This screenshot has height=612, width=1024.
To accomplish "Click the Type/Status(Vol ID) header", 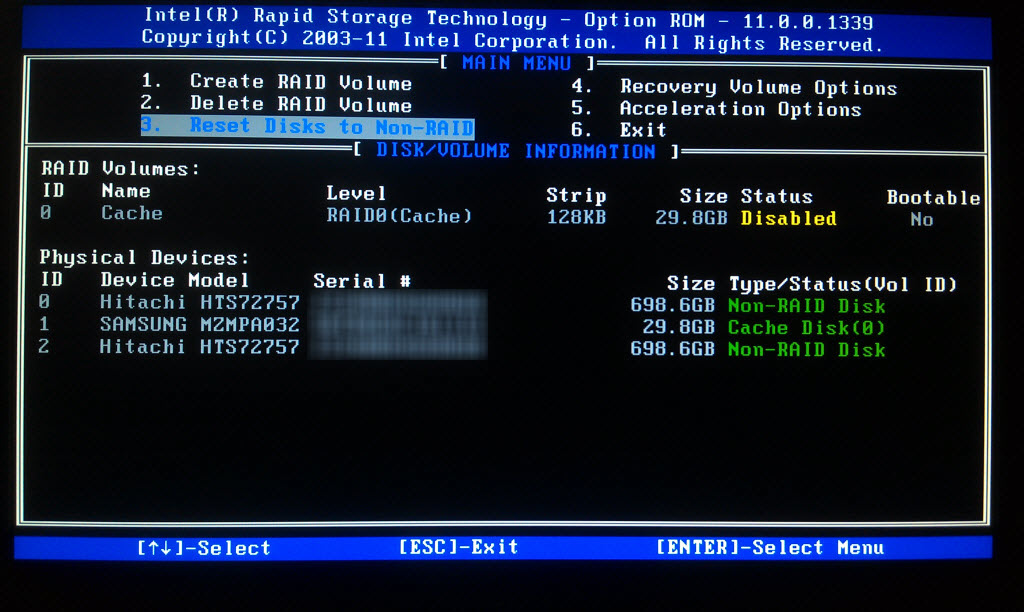I will (x=843, y=284).
